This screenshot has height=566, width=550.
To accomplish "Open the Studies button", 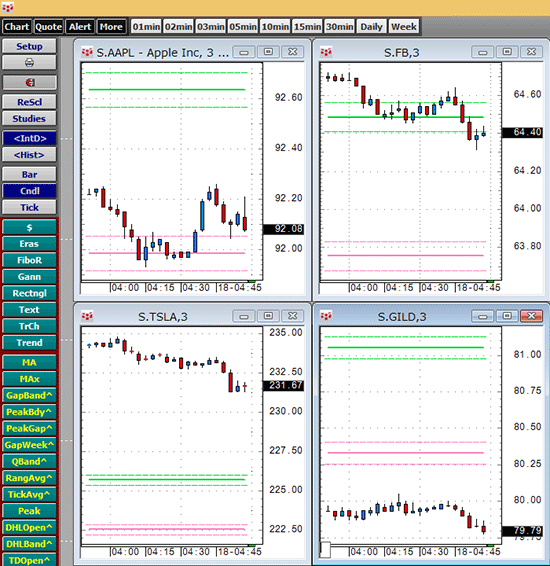I will coord(29,118).
